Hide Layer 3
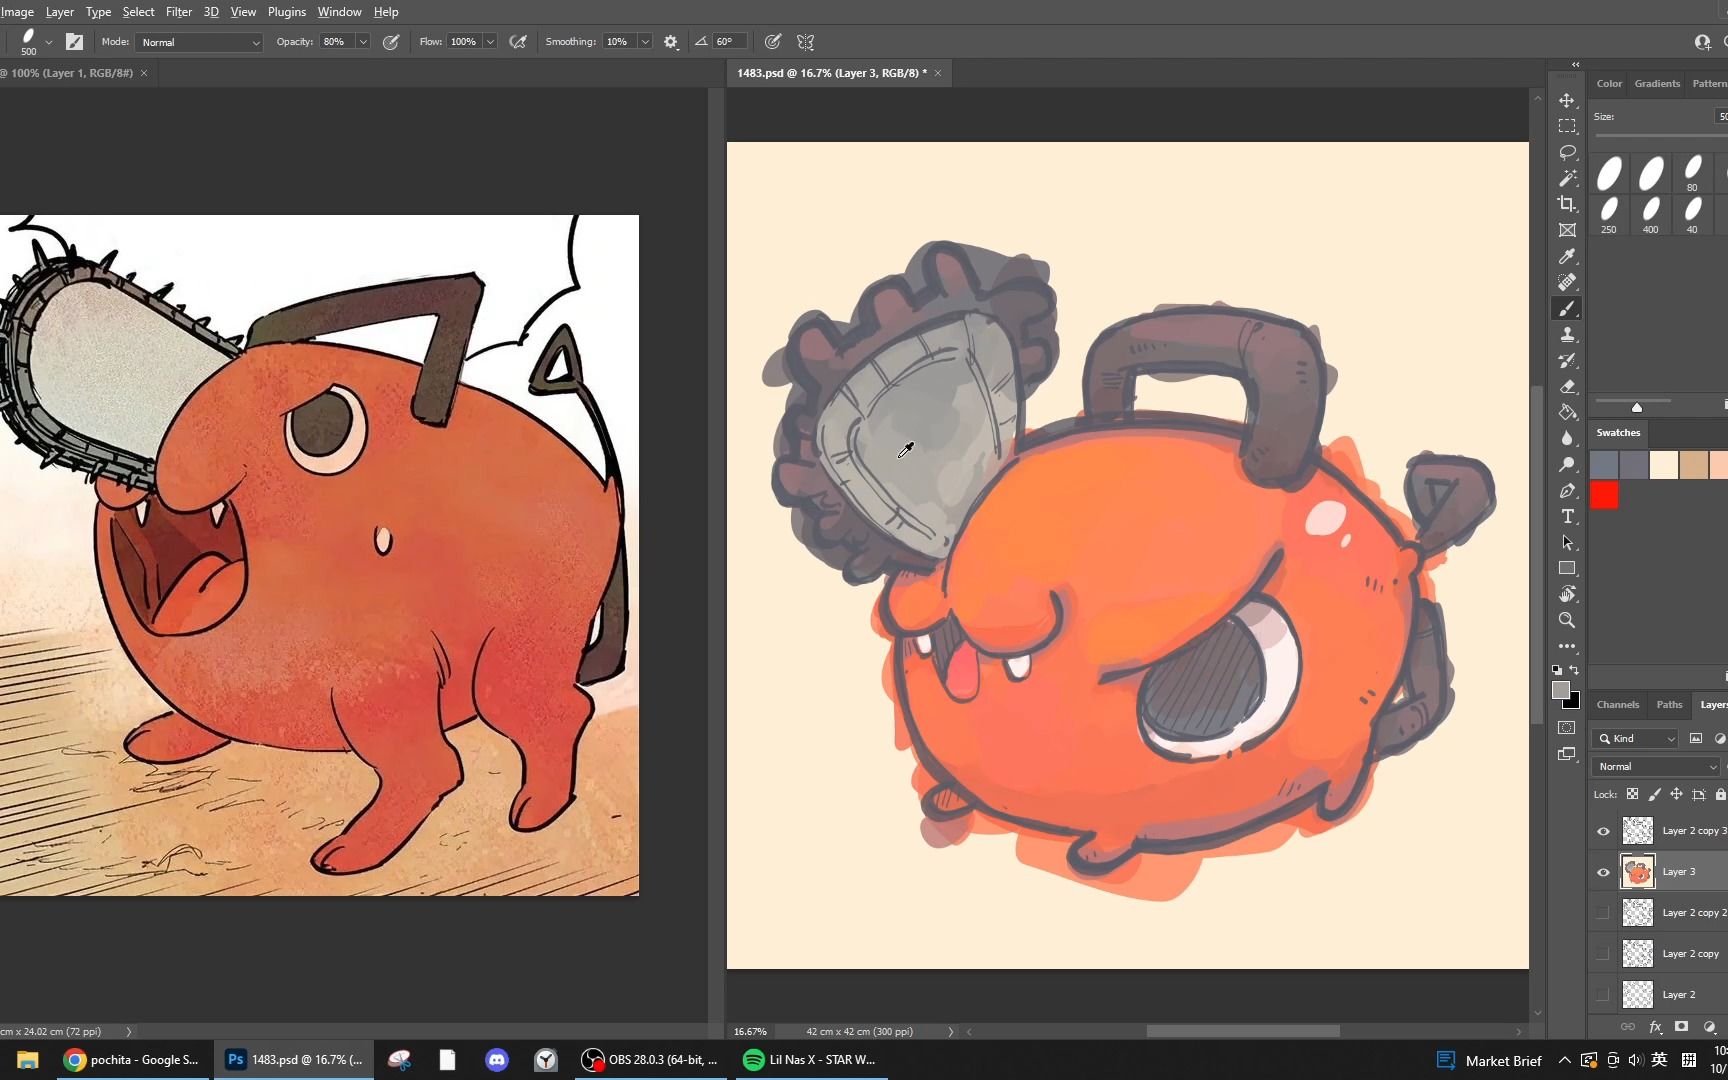Image resolution: width=1728 pixels, height=1080 pixels. point(1603,872)
